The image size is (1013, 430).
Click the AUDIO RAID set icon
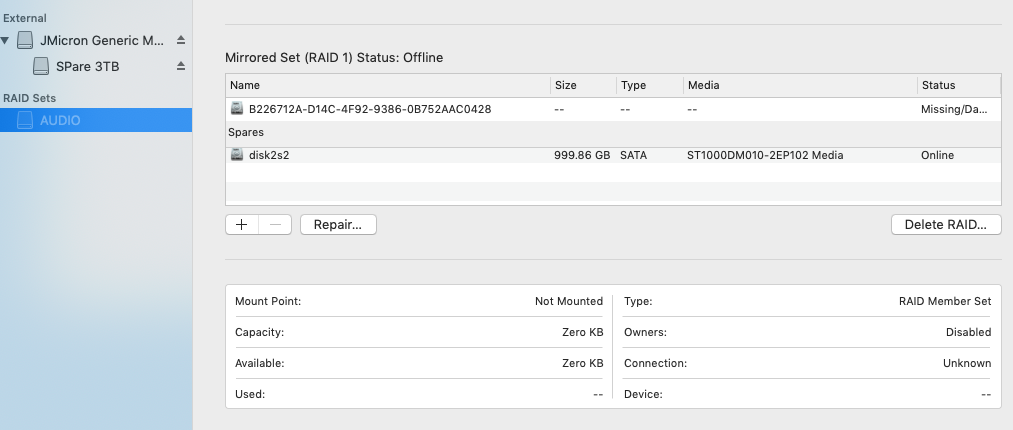click(25, 121)
